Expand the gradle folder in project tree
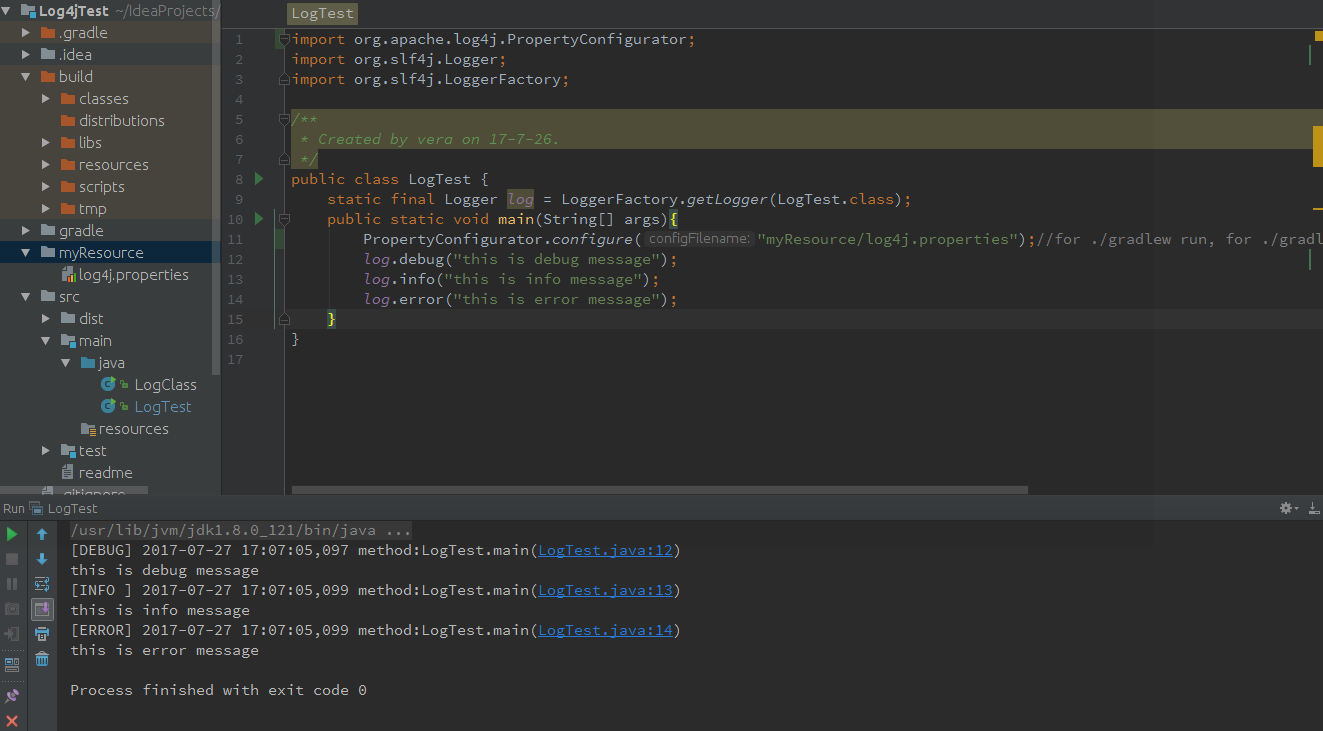This screenshot has width=1323, height=731. coord(26,231)
